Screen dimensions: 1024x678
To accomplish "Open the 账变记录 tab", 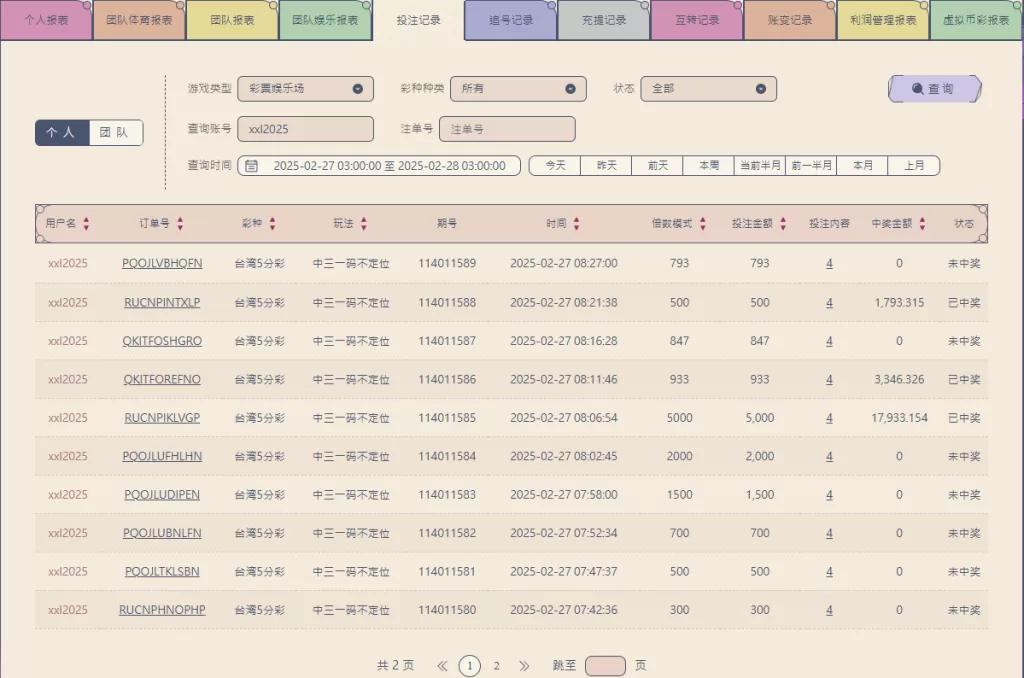I will [x=790, y=20].
